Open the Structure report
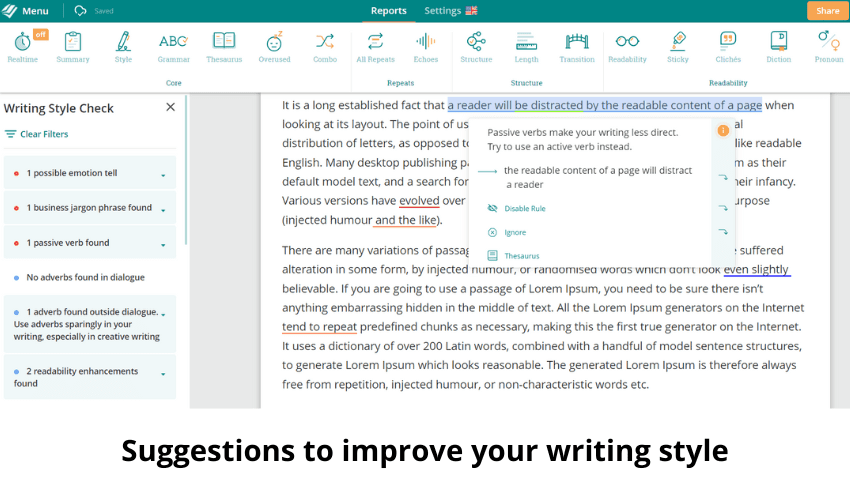This screenshot has height=500, width=850. click(476, 47)
